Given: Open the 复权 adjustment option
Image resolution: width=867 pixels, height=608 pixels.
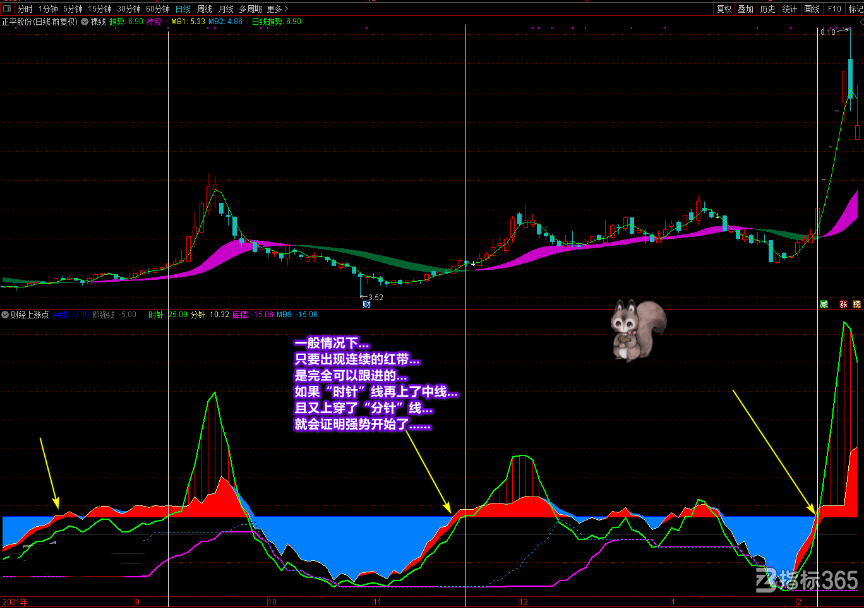Looking at the screenshot, I should pos(724,9).
